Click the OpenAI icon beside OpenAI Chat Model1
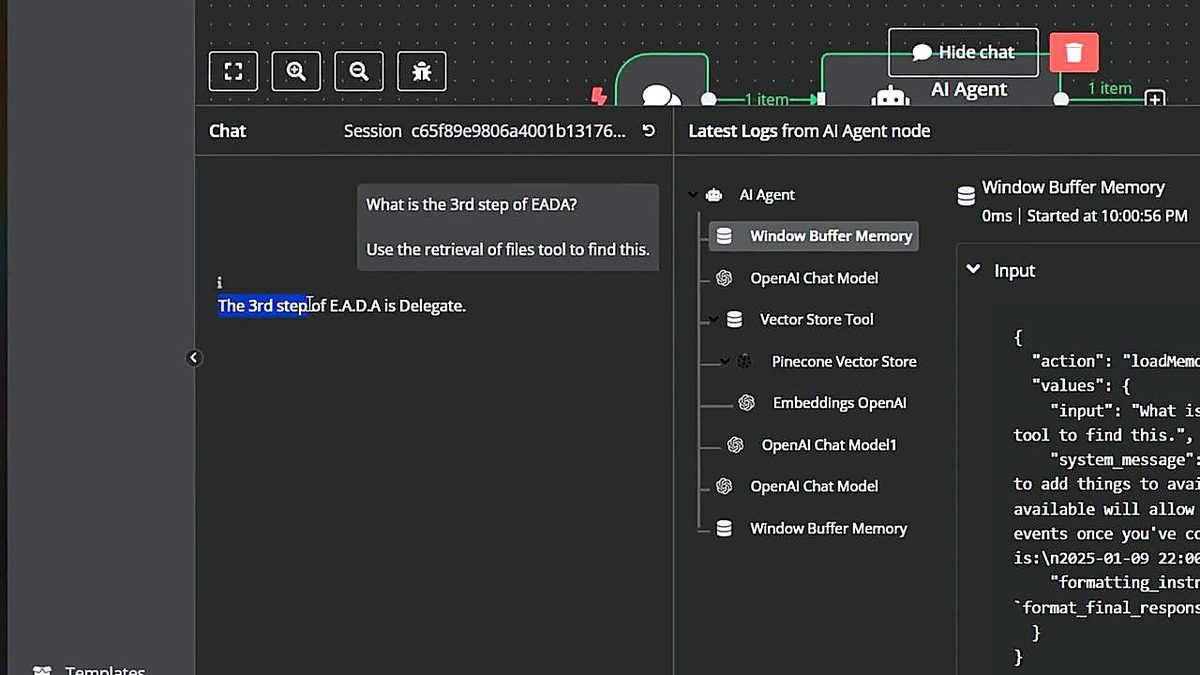Viewport: 1200px width, 675px height. [x=735, y=445]
